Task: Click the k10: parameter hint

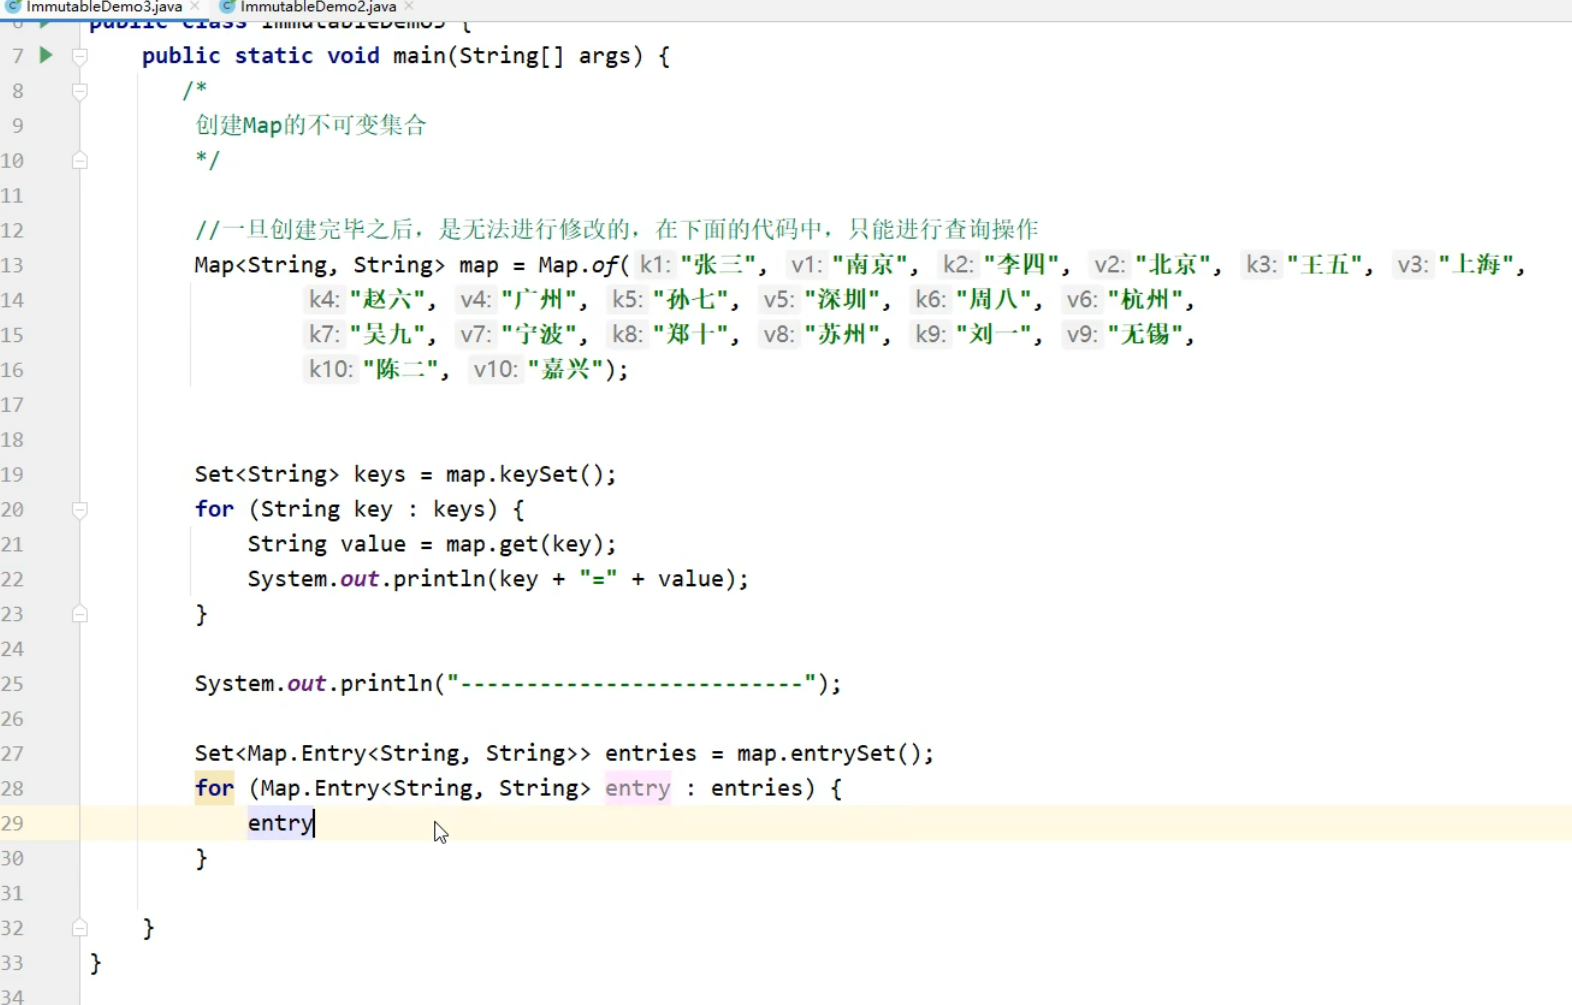Action: pyautogui.click(x=330, y=370)
